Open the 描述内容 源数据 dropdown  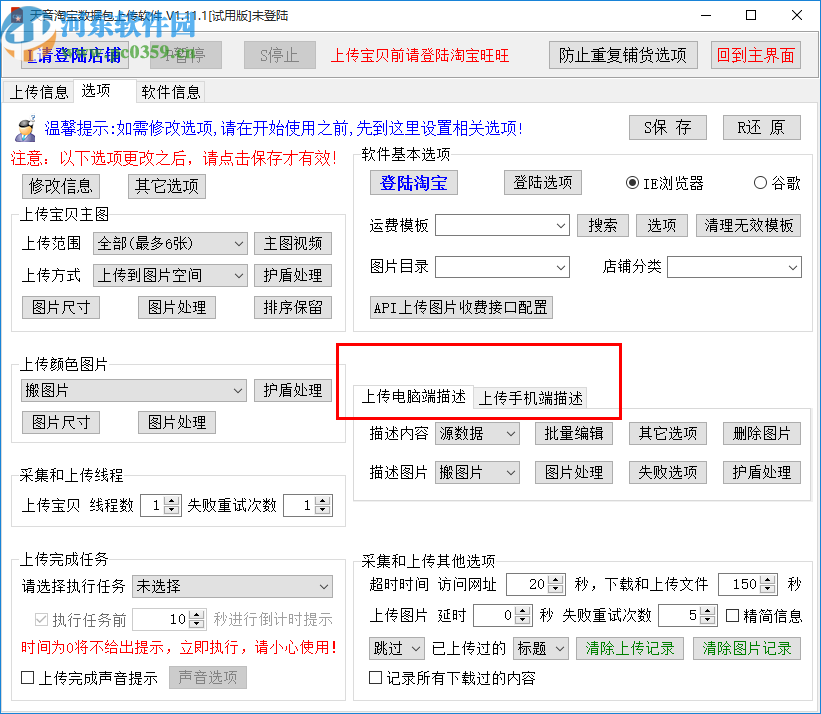point(477,433)
